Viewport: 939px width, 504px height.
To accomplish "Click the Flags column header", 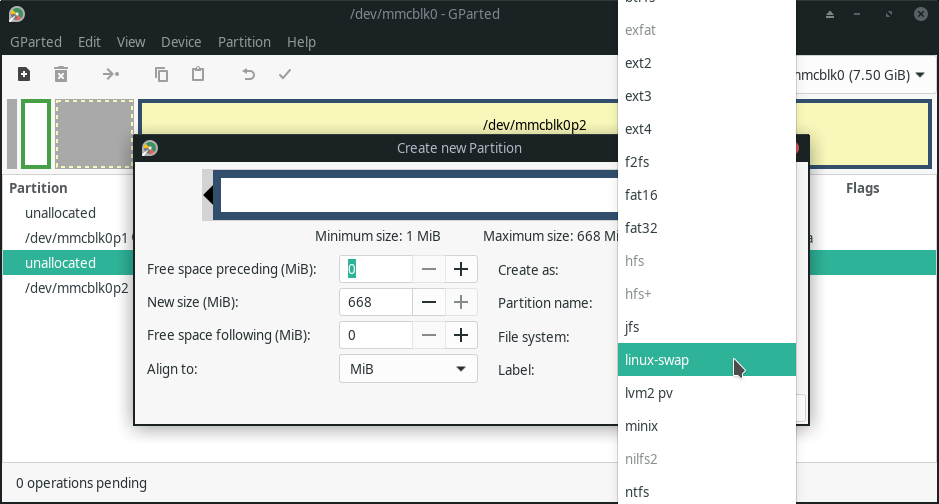I will 862,188.
